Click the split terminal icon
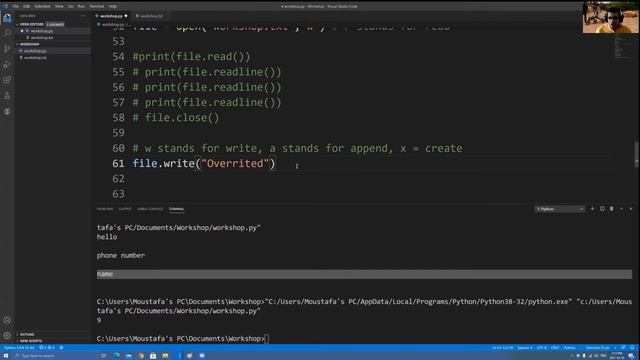This screenshot has height=360, width=640. [x=602, y=209]
